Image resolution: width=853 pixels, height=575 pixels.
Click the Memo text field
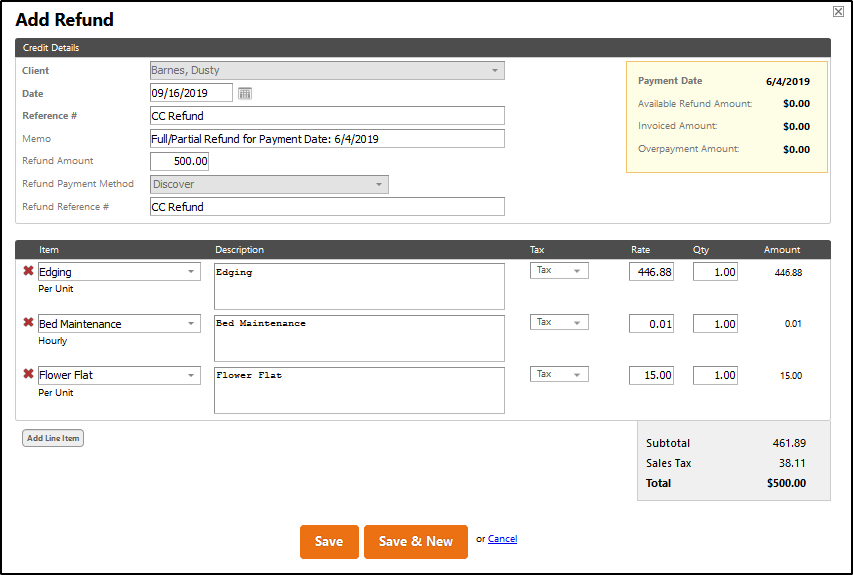[326, 139]
